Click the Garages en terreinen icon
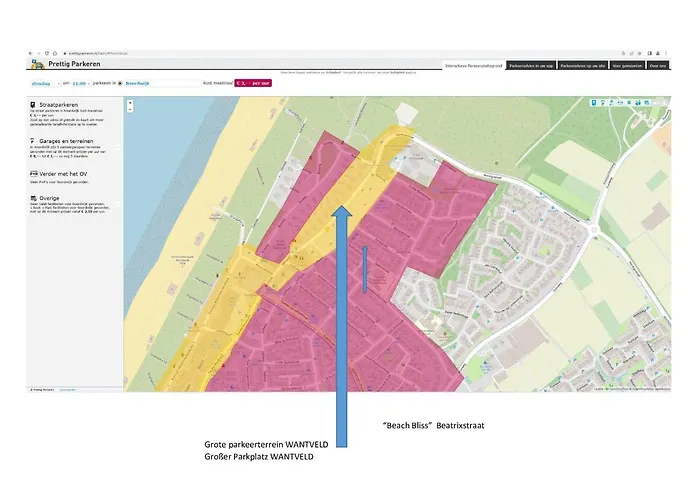 (x=34, y=142)
